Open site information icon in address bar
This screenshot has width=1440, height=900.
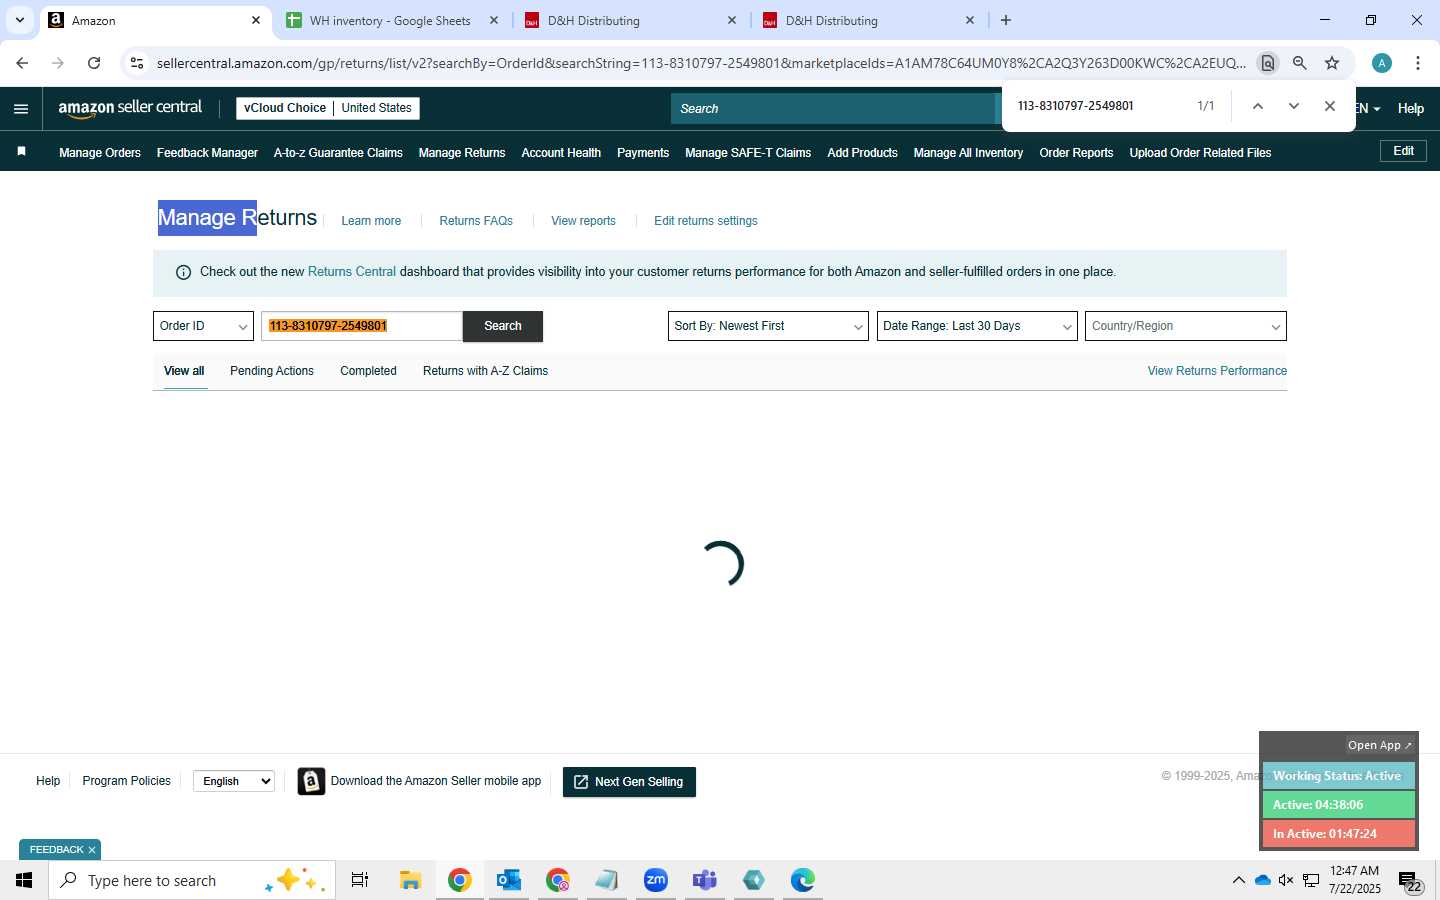pyautogui.click(x=137, y=63)
